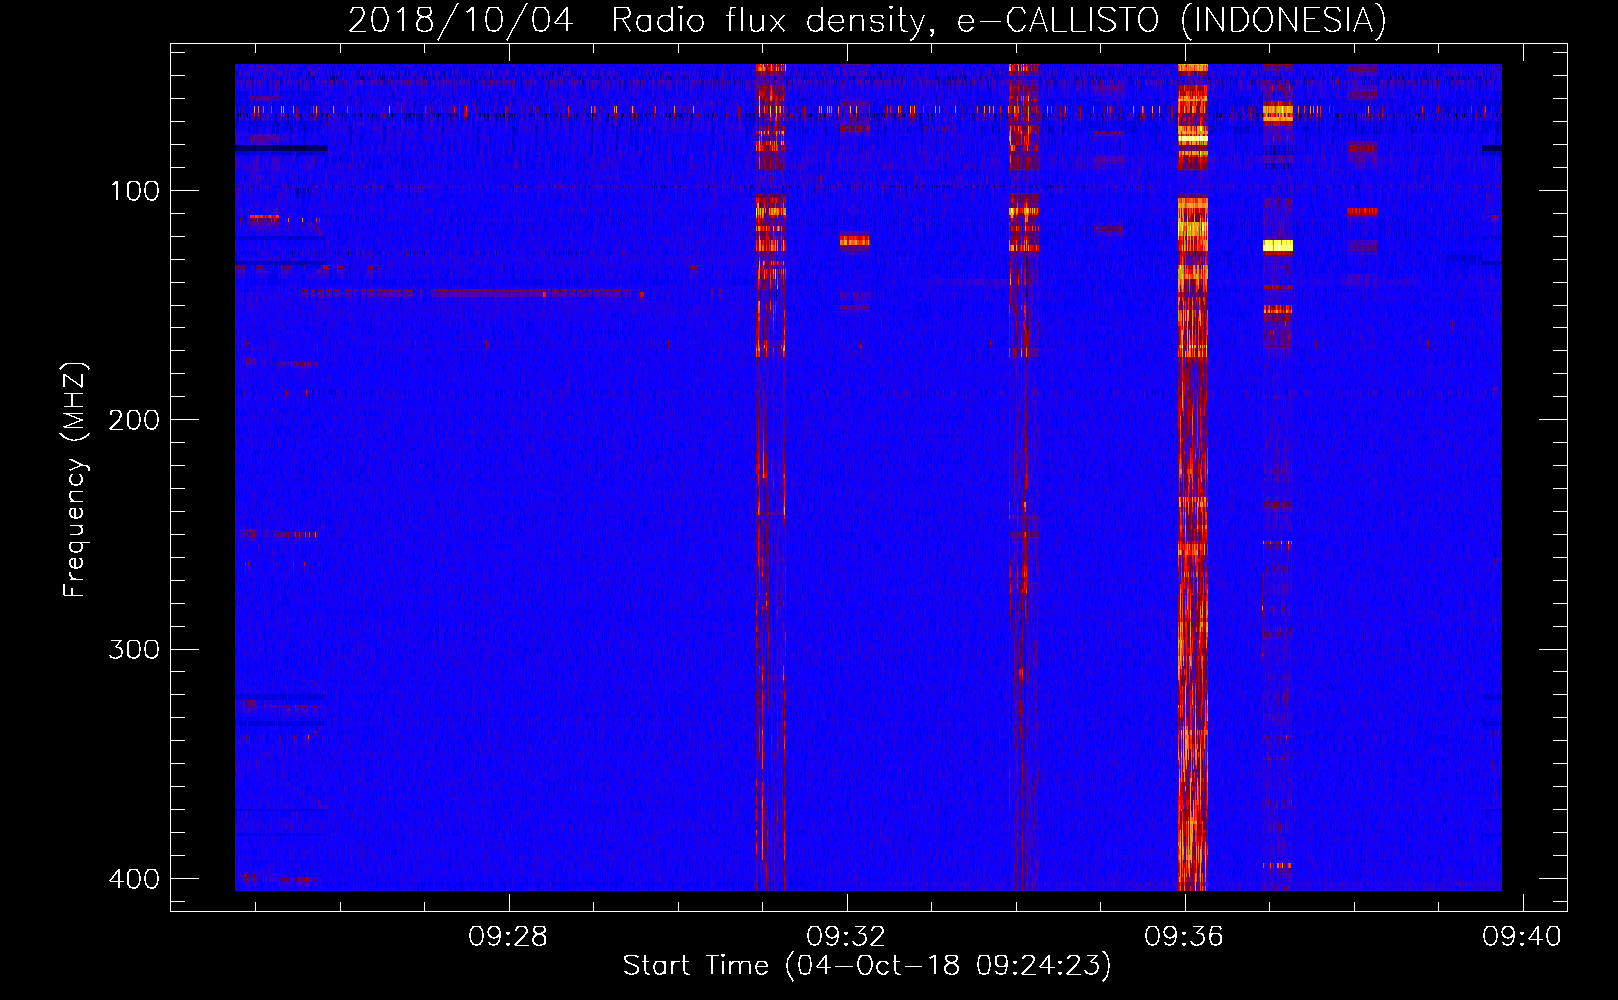Click the '09:36' time tick label

click(1184, 936)
